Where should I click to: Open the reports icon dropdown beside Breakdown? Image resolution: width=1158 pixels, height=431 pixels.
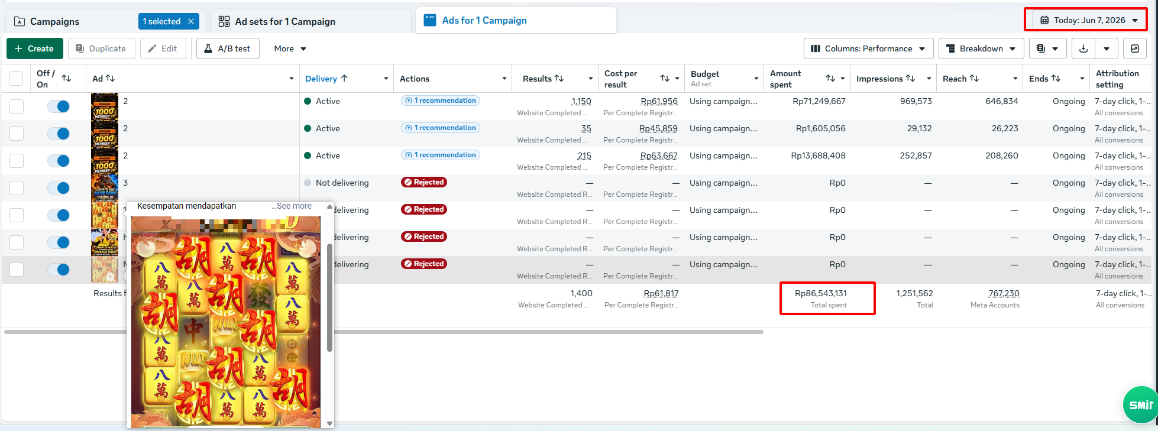pos(1048,49)
